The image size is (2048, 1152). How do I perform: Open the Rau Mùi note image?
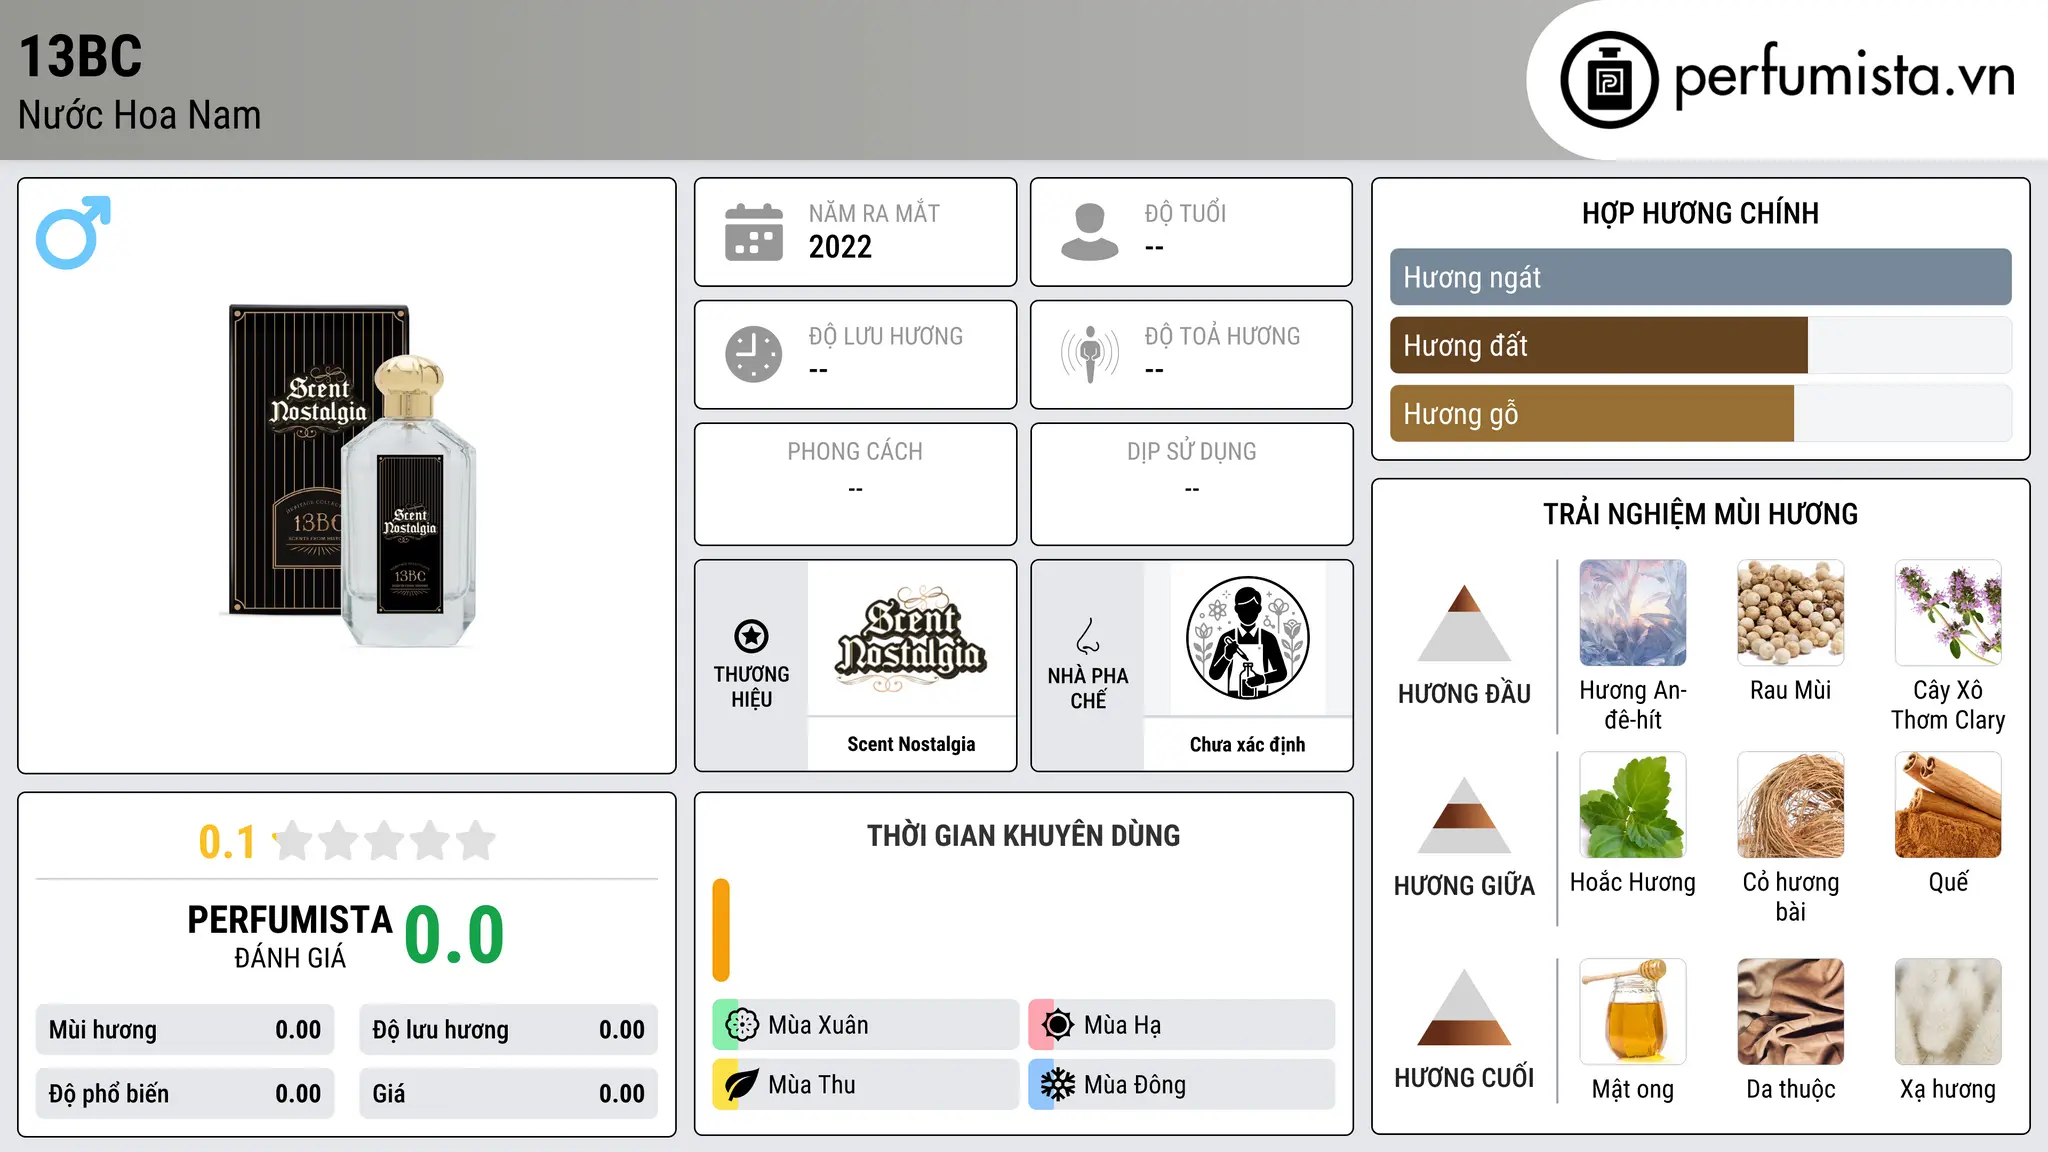[1790, 613]
